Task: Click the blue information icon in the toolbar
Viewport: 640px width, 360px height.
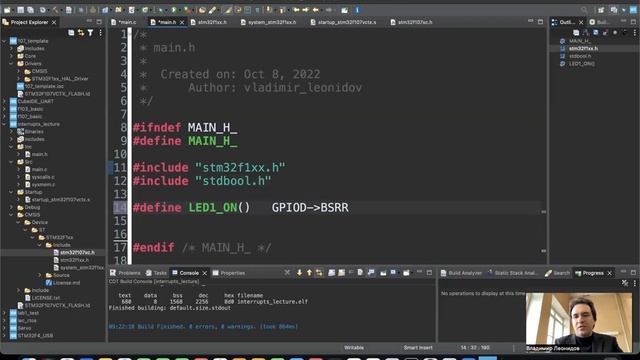Action: pyautogui.click(x=357, y=10)
